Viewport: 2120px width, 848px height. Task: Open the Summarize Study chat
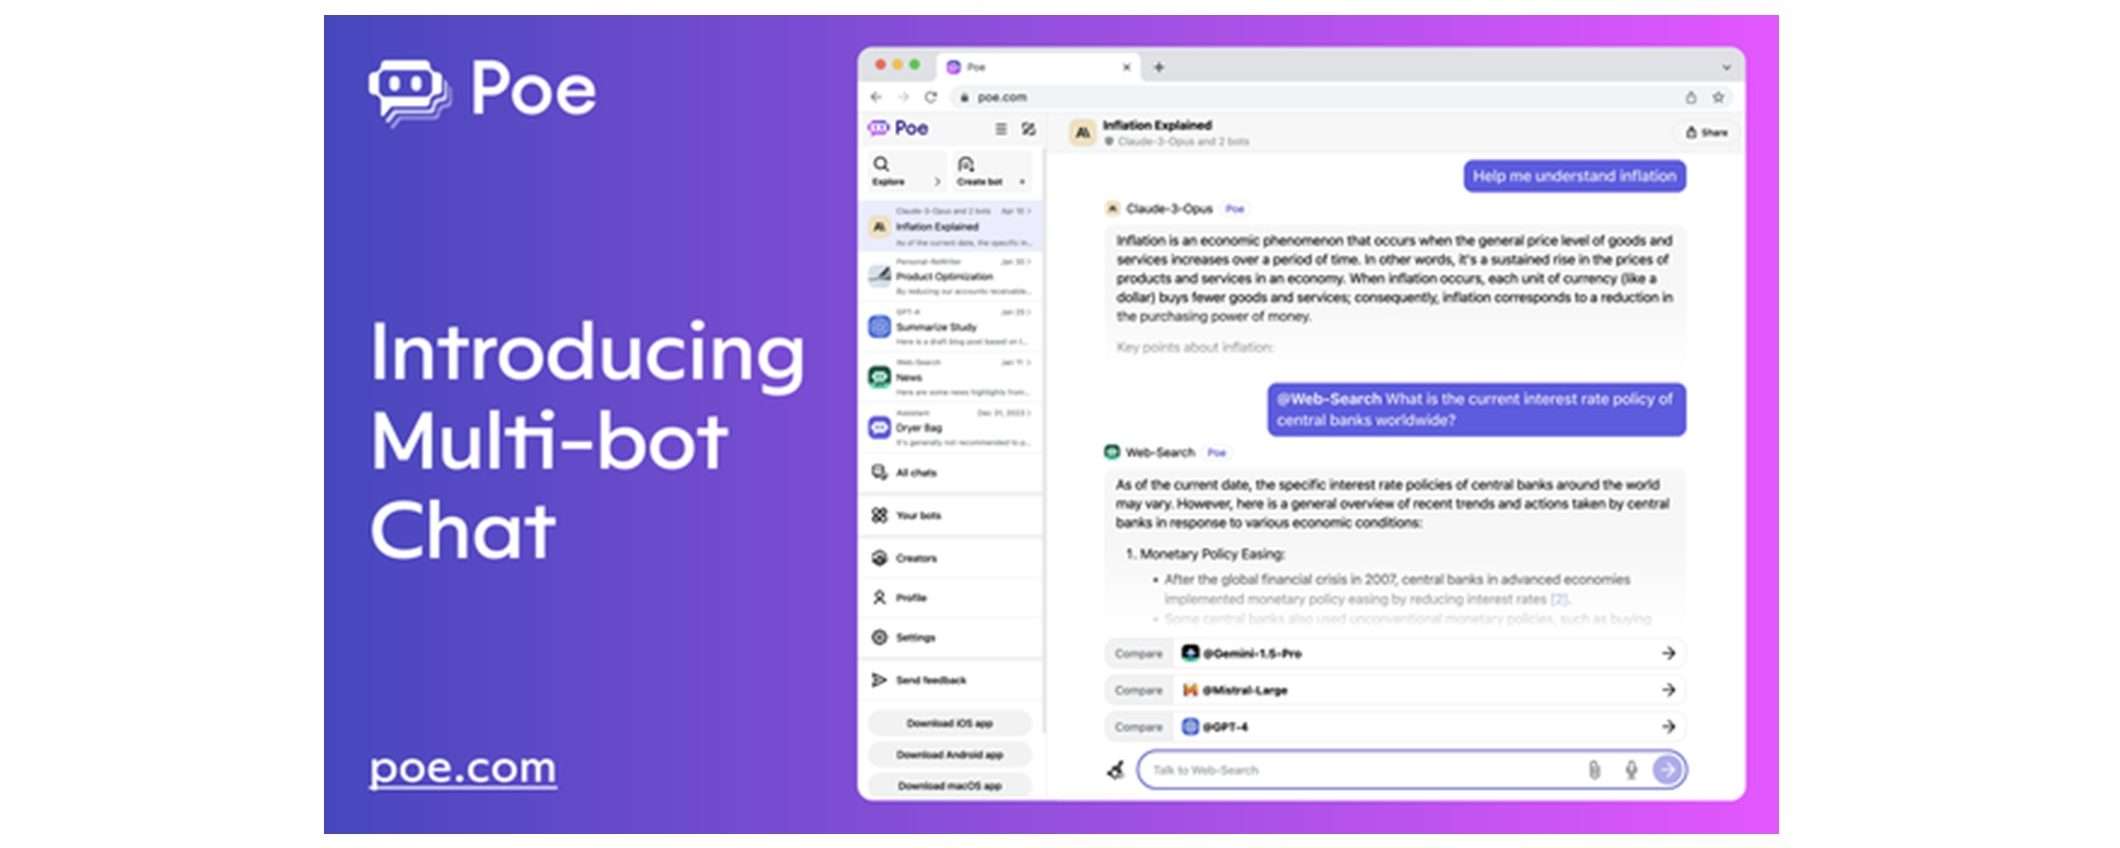[x=950, y=327]
